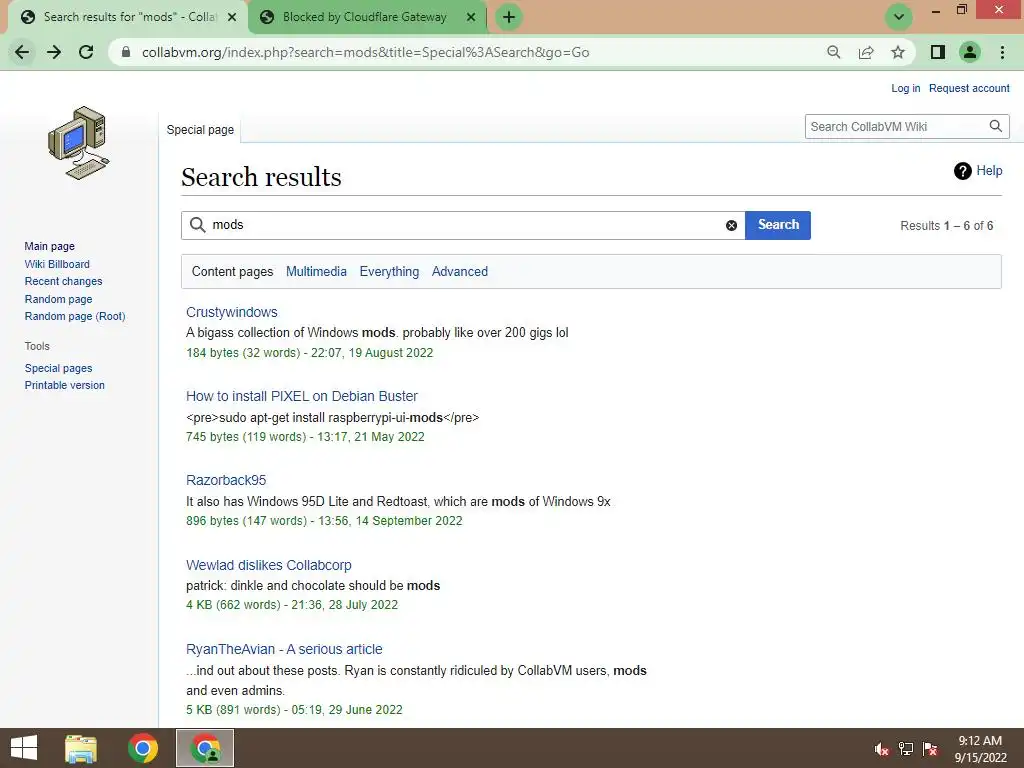Open the tab search dropdown
Viewport: 1024px width, 768px height.
[899, 17]
